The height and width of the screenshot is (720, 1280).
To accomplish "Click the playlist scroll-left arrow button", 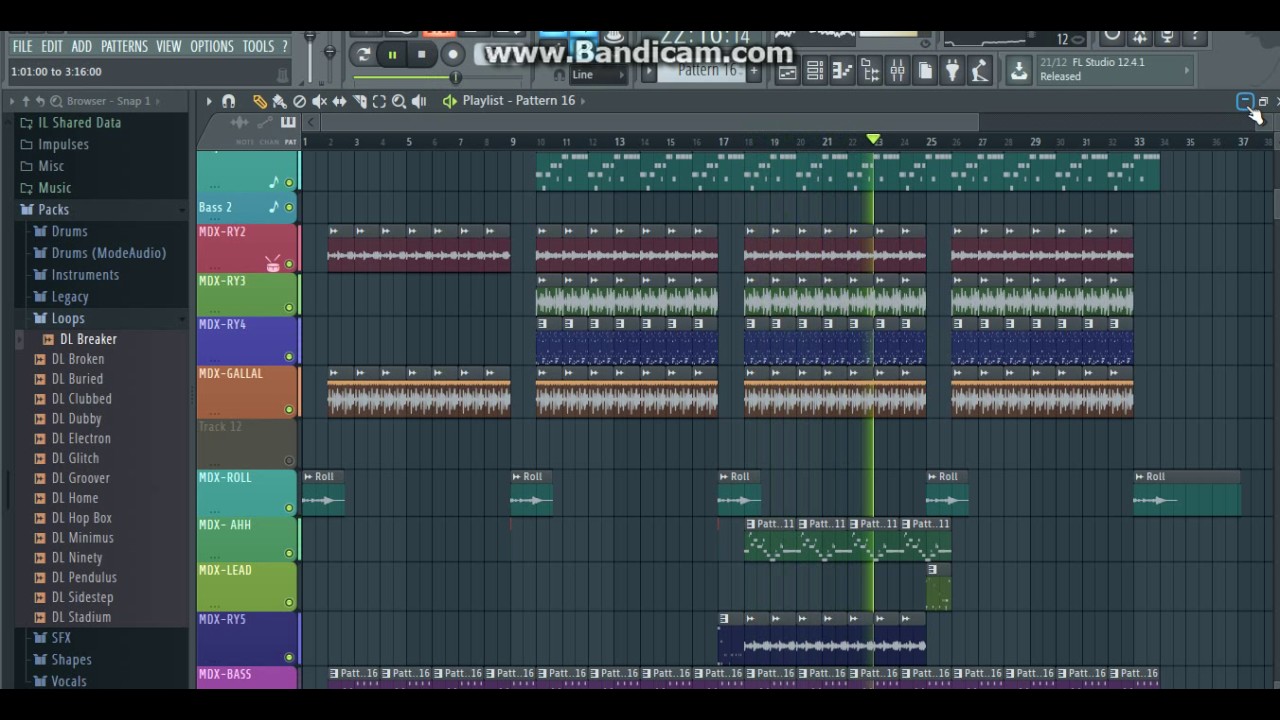I will pyautogui.click(x=311, y=122).
